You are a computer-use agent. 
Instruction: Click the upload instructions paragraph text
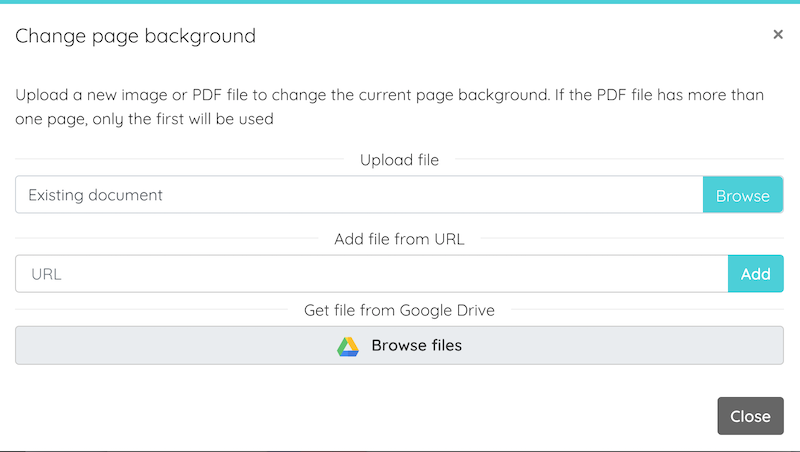389,107
